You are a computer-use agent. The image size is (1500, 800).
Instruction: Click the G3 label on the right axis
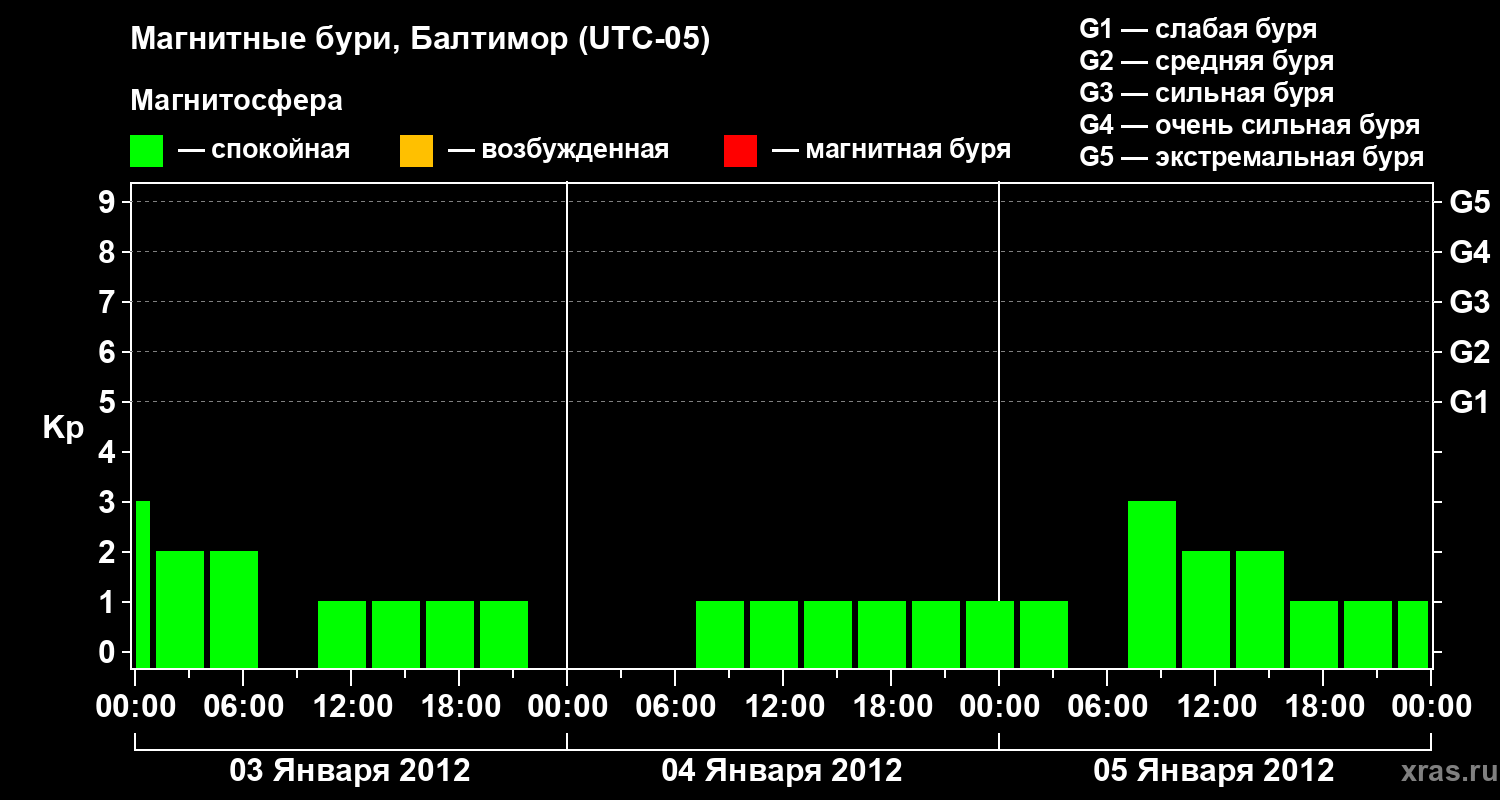[1470, 302]
